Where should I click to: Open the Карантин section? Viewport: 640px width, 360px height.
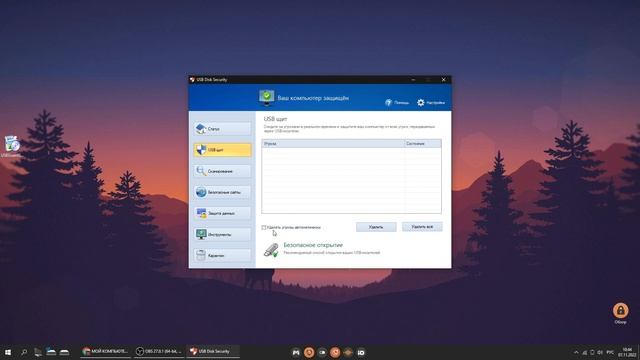click(x=222, y=255)
